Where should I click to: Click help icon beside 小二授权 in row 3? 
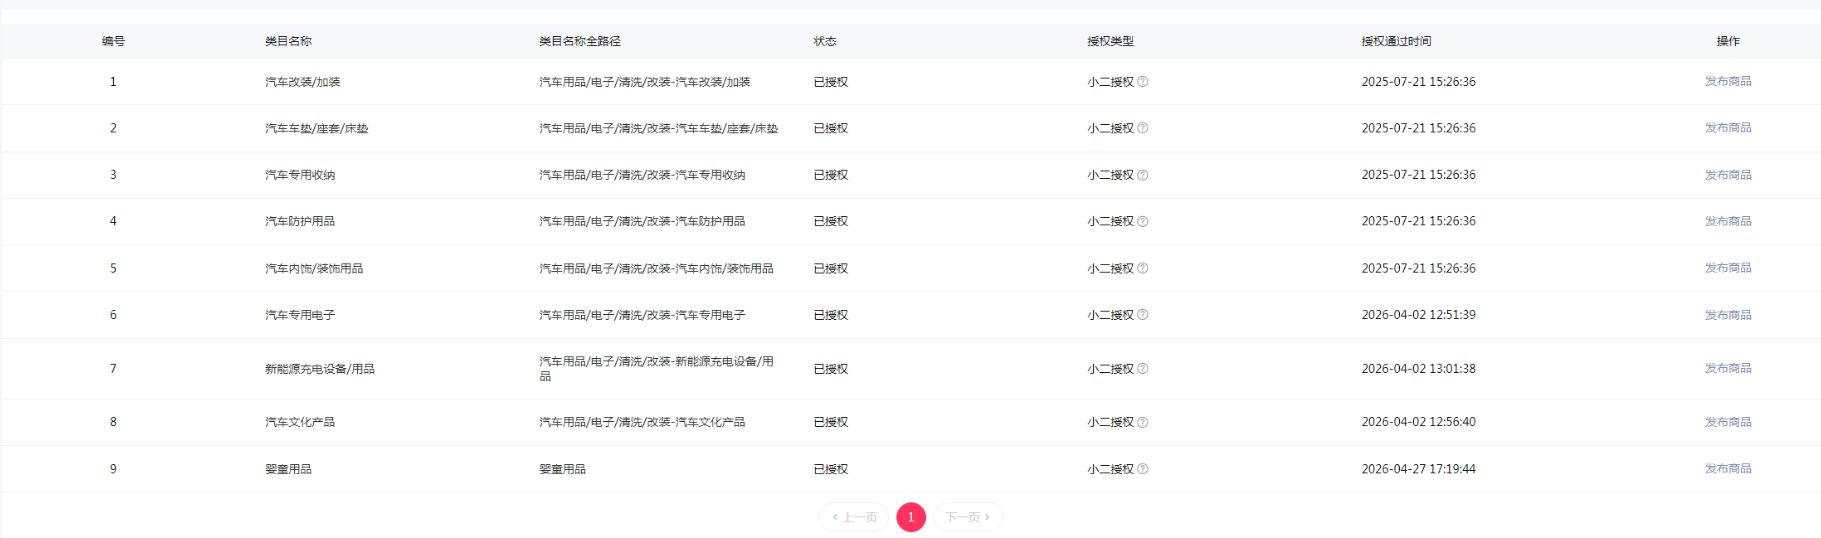(x=1143, y=175)
